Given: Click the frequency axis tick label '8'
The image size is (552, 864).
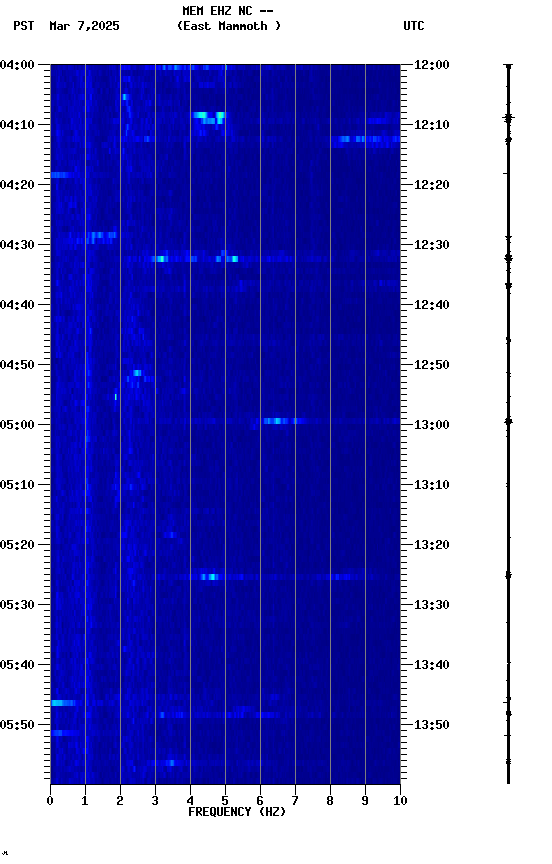Looking at the screenshot, I should (330, 801).
